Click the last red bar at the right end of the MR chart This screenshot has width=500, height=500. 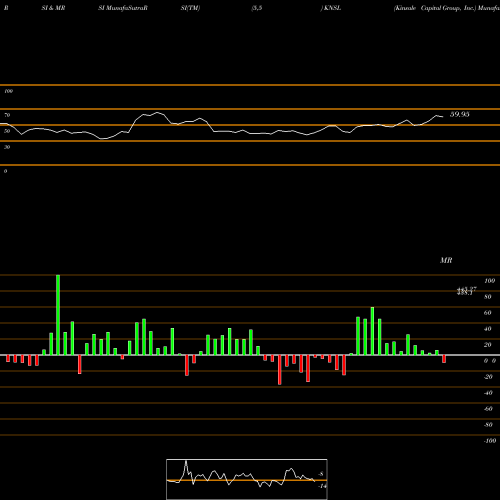point(444,359)
